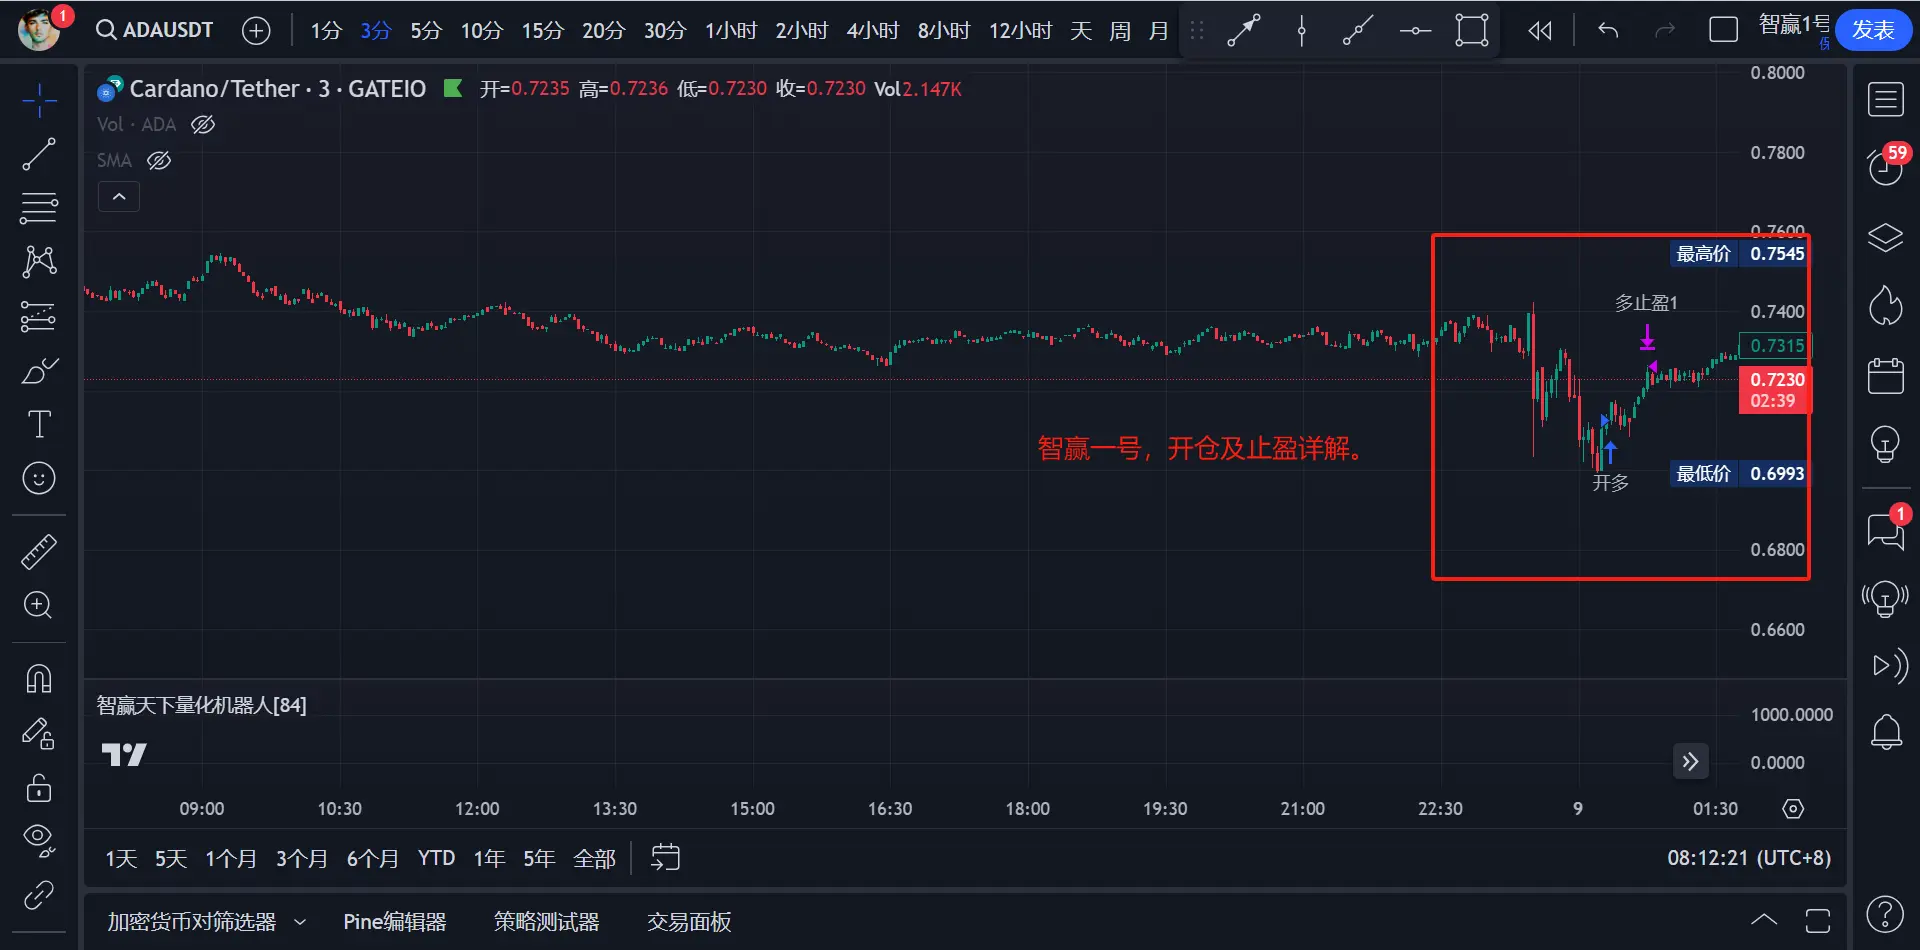Pick the vertical line tool in floating toolbar

1301,30
